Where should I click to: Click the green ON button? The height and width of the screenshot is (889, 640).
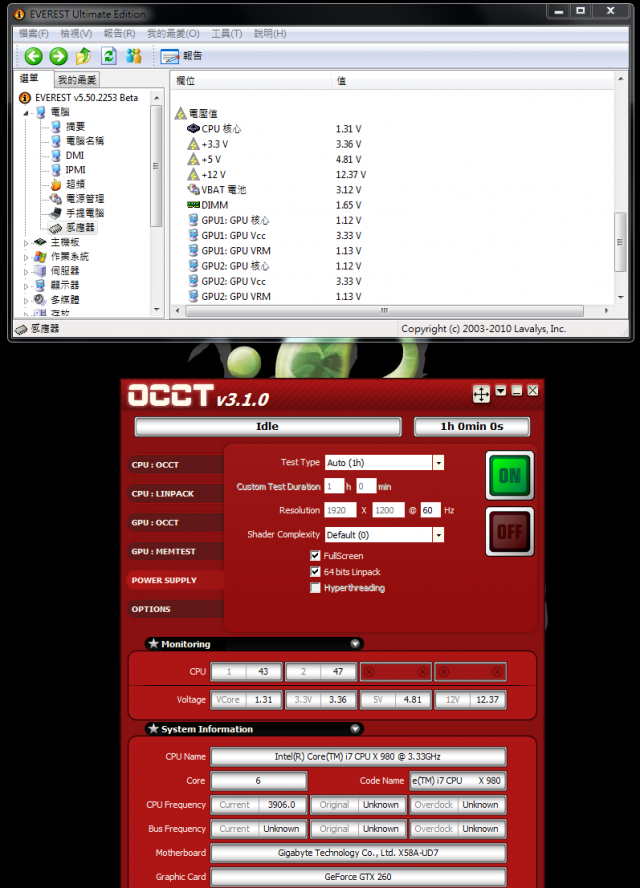pyautogui.click(x=510, y=476)
